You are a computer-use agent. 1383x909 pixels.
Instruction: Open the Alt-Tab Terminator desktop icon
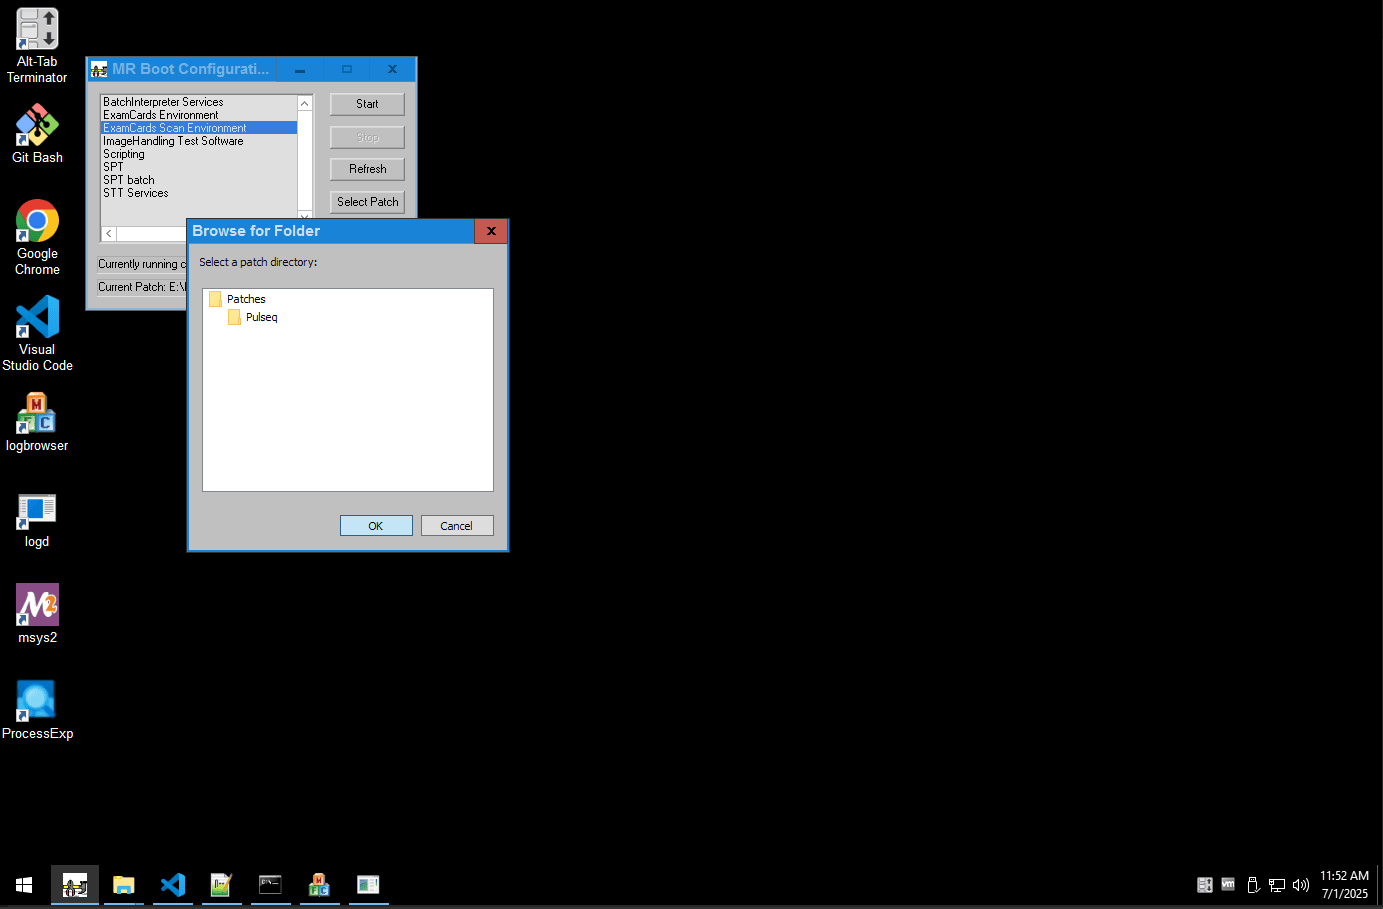pyautogui.click(x=37, y=46)
